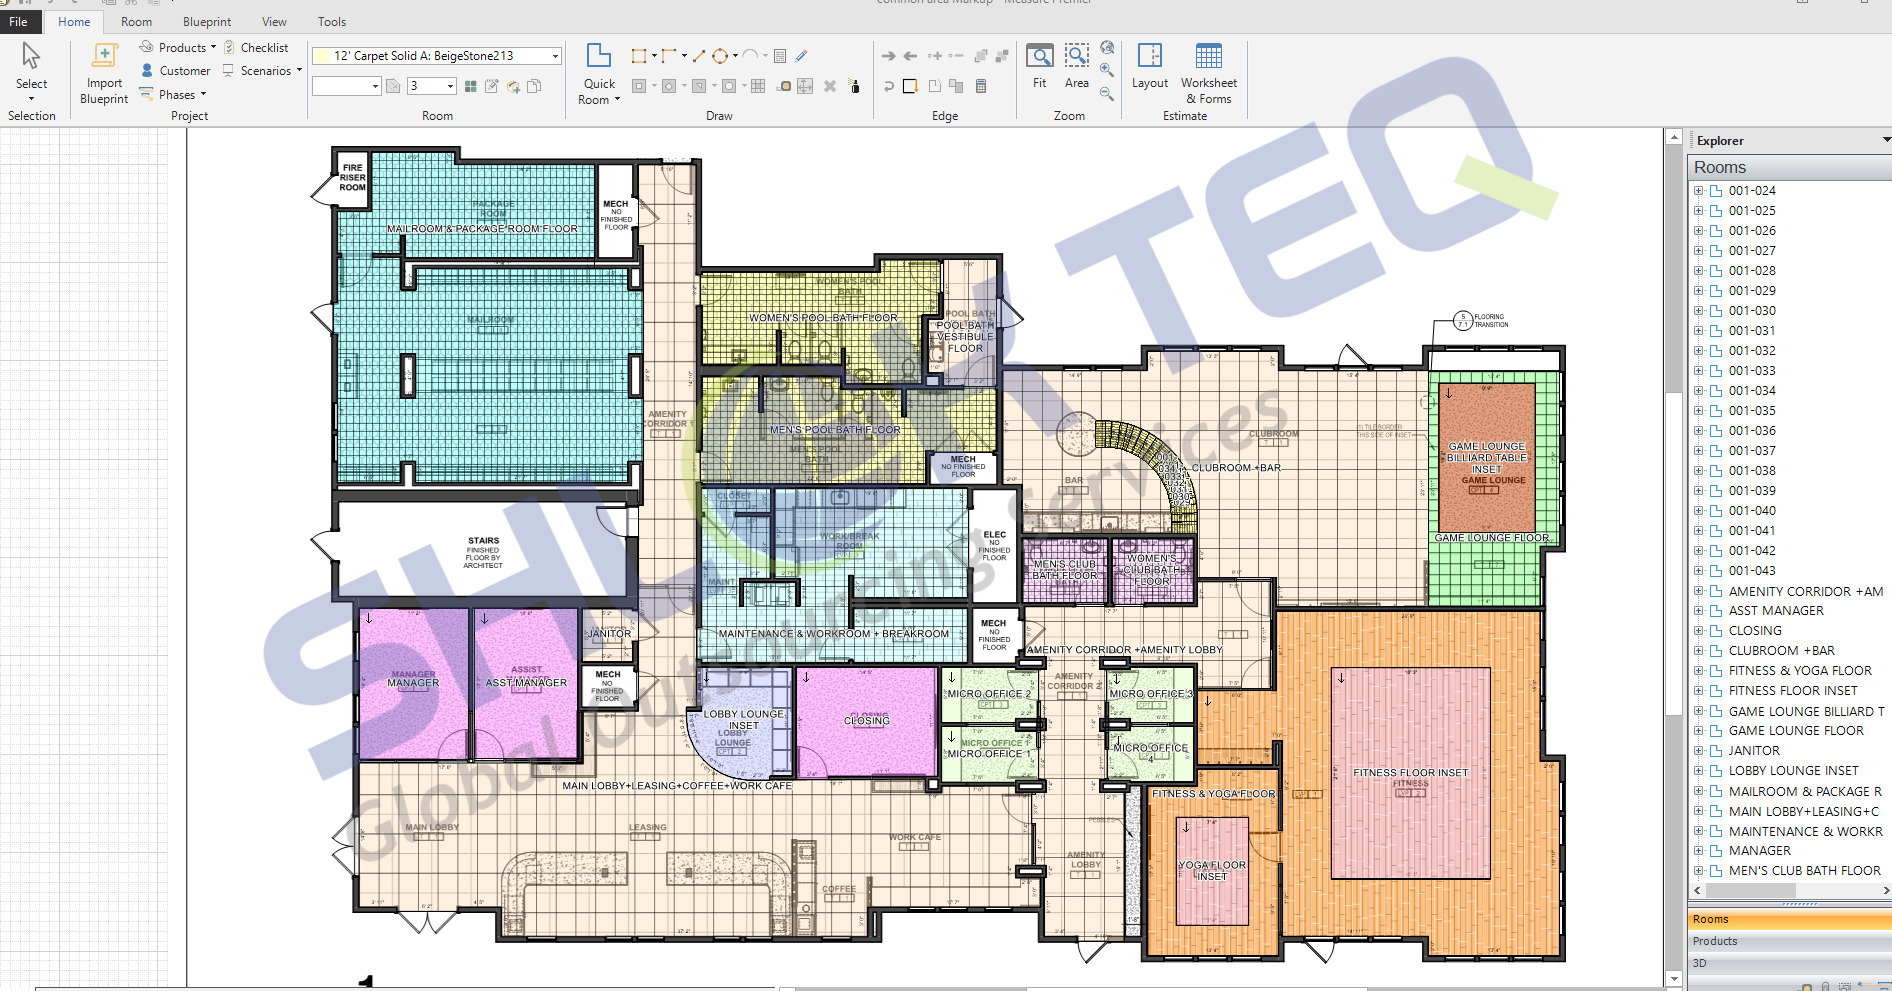Open the File menu
Screen dimensions: 1892x991
pos(18,21)
